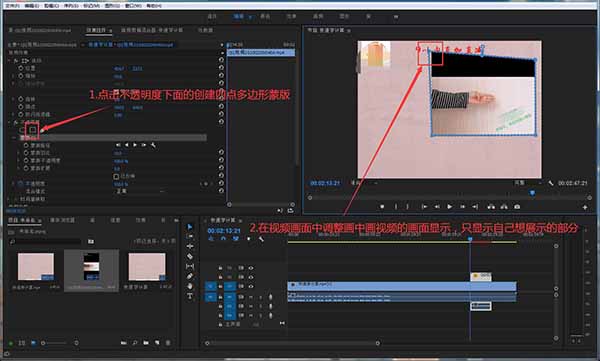
Task: Toggle position stopwatch animation
Action: pyautogui.click(x=21, y=68)
